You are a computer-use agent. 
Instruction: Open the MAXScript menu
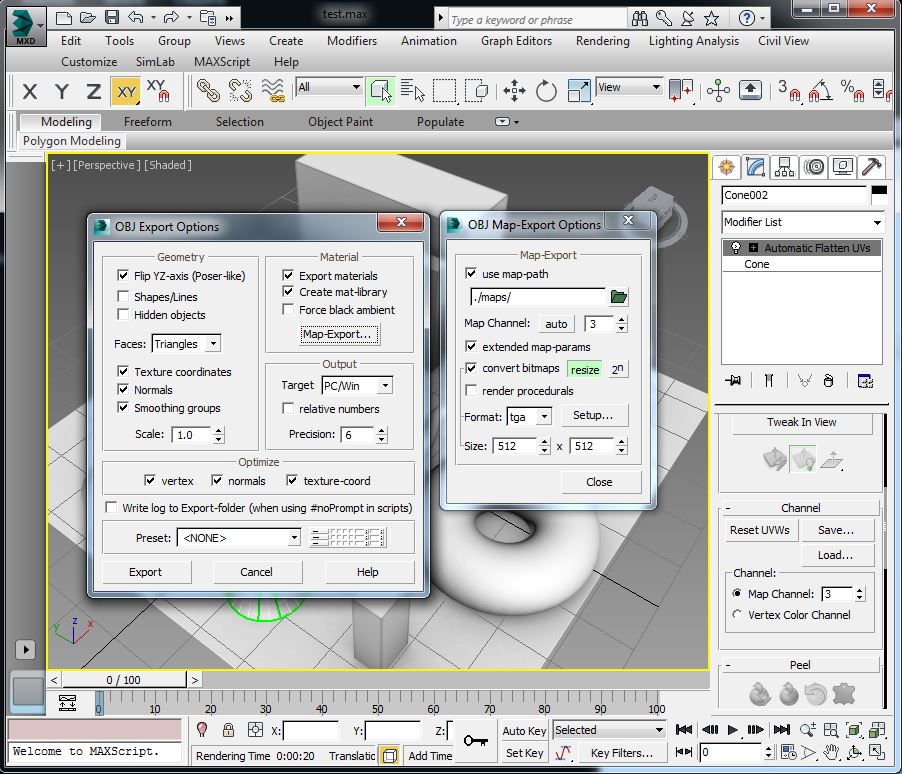pos(221,62)
